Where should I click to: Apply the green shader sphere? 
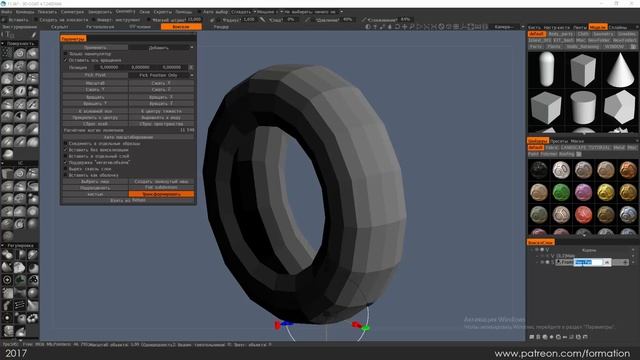coord(561,192)
